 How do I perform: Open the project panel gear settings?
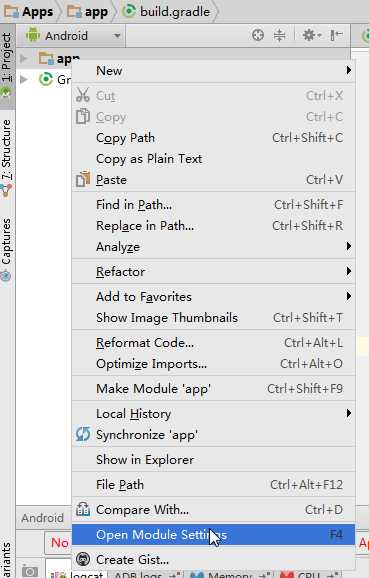312,35
